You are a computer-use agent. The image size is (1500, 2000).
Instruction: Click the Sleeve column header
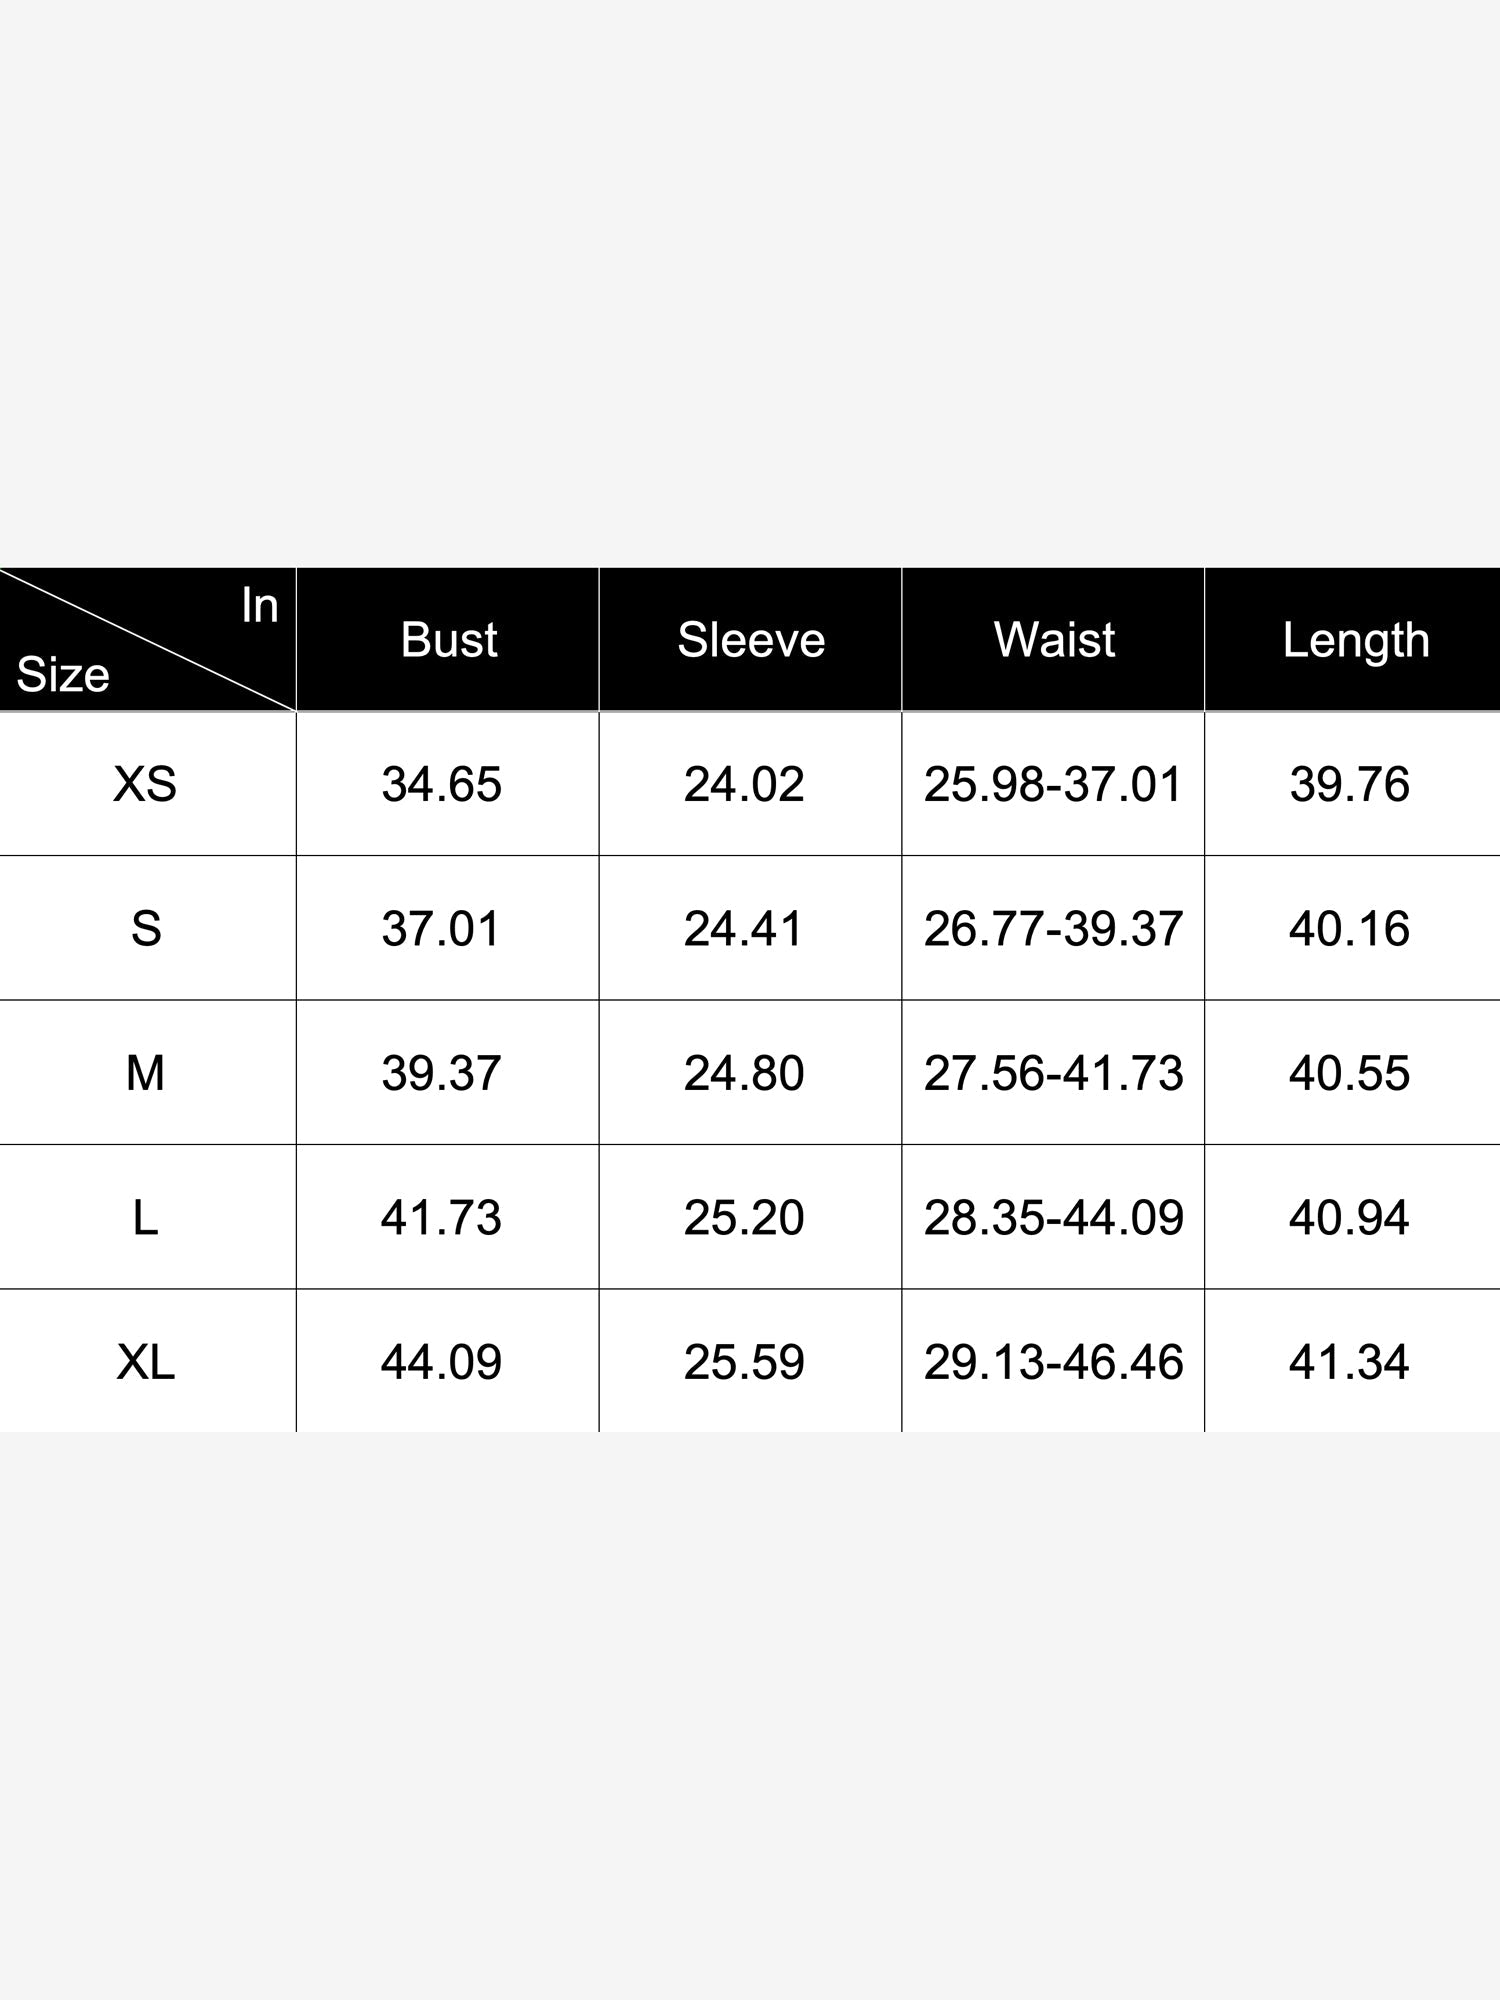[x=751, y=640]
